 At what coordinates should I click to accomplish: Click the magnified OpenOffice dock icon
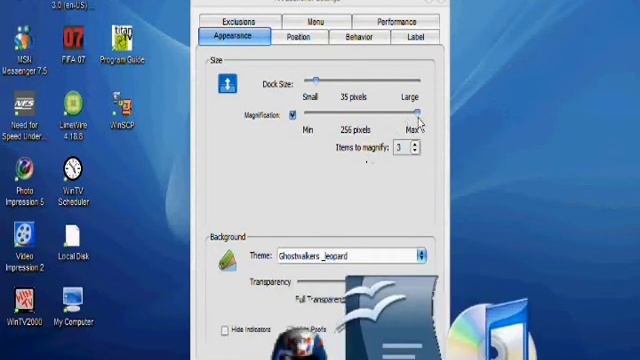(x=391, y=318)
